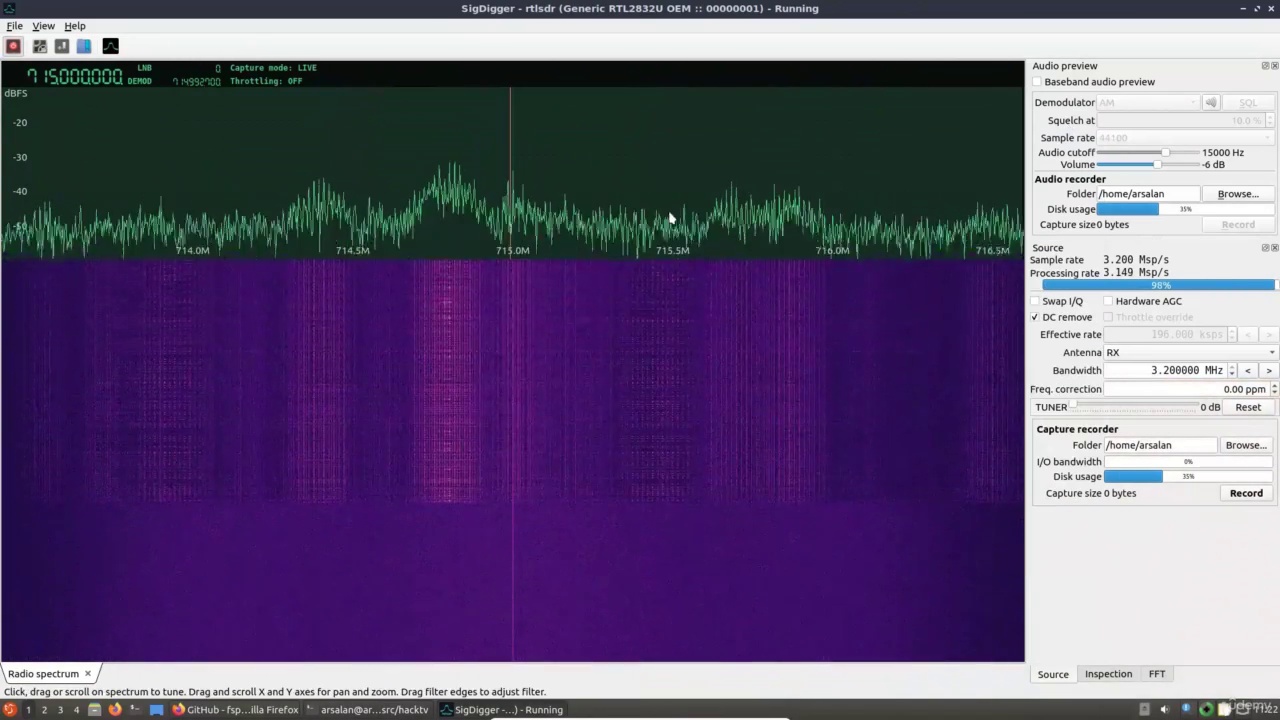The height and width of the screenshot is (720, 1280).
Task: Click the 715.0M label on frequency axis
Action: [512, 251]
